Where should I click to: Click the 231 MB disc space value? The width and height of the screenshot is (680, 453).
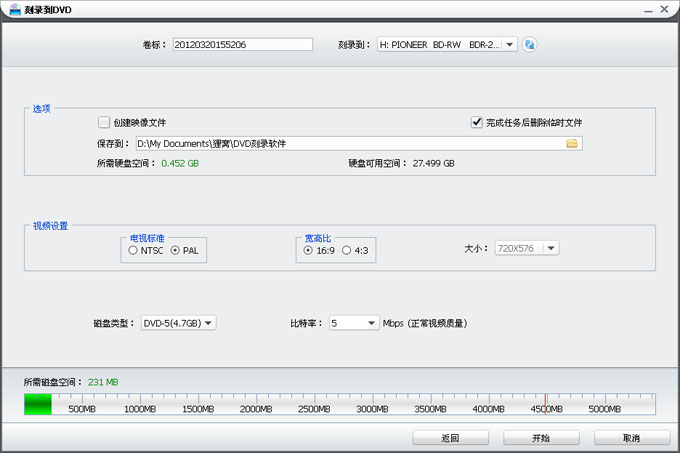point(103,382)
